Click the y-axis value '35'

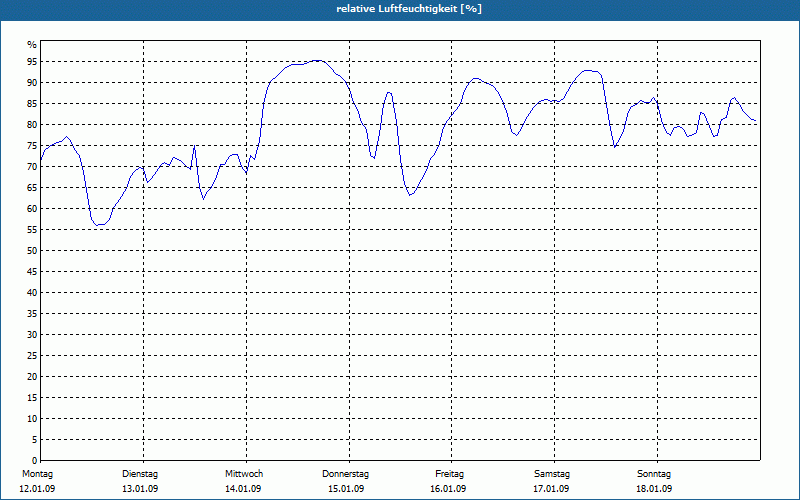pos(32,314)
